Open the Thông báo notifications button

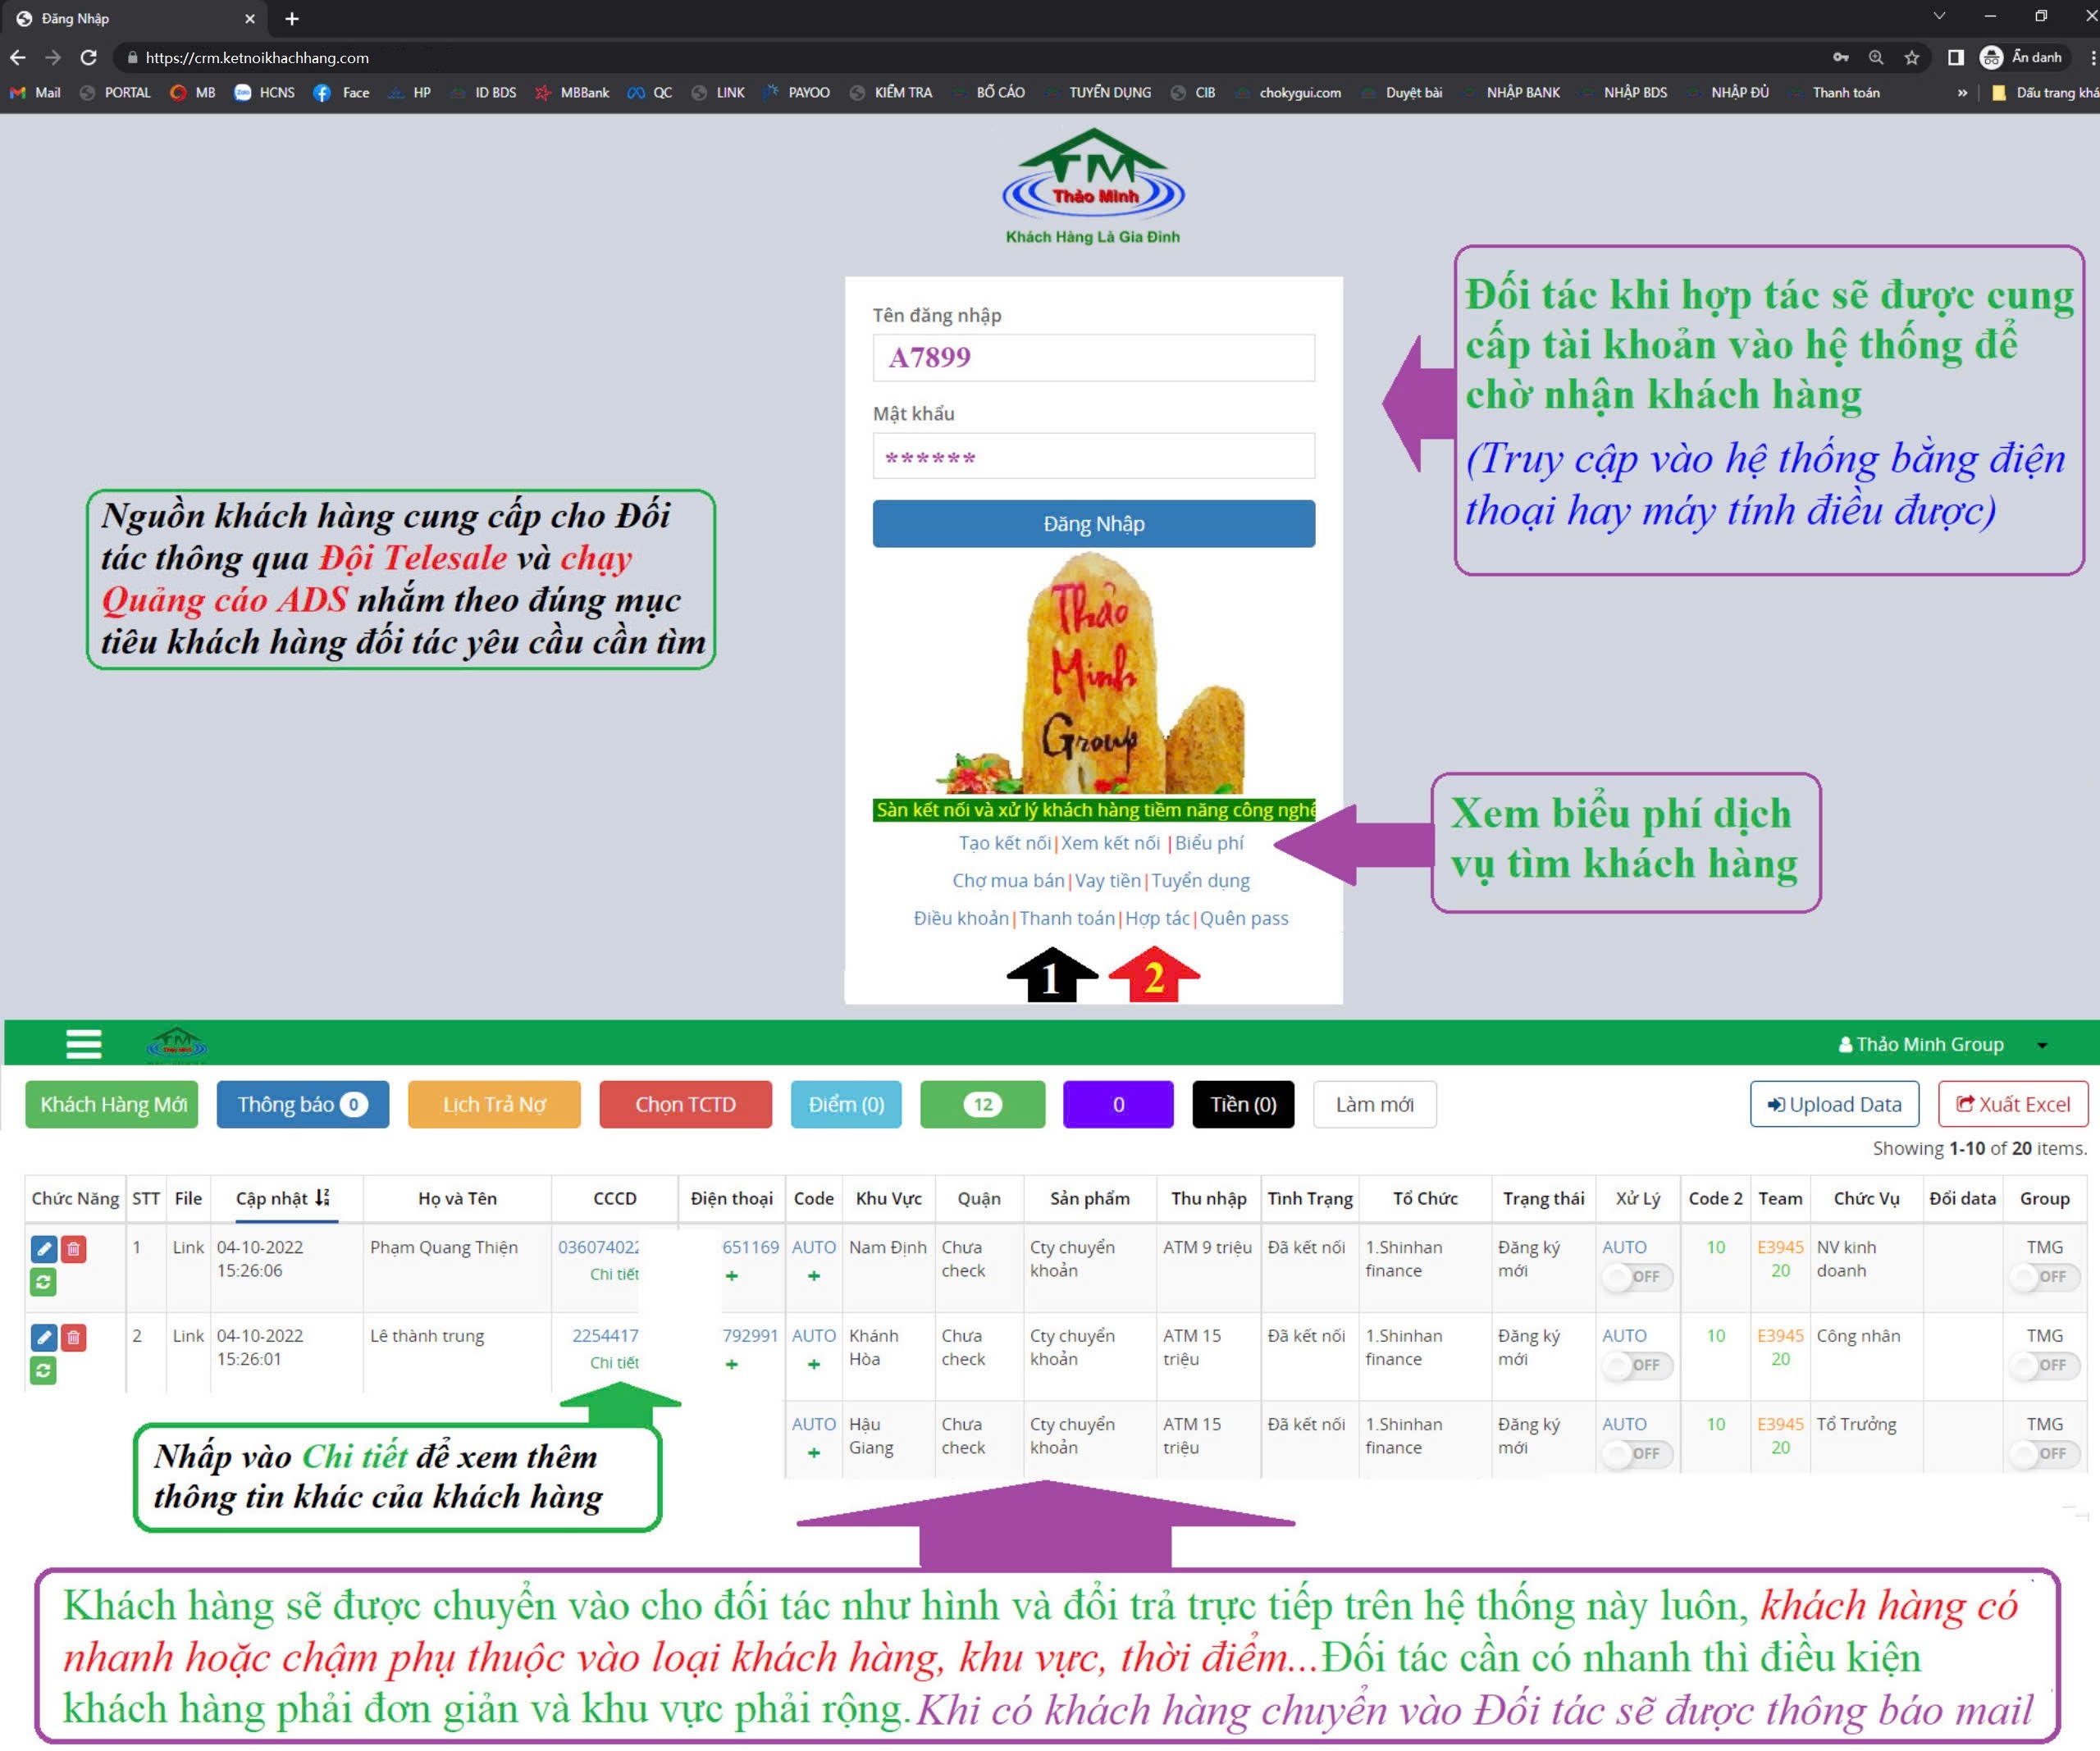302,1104
